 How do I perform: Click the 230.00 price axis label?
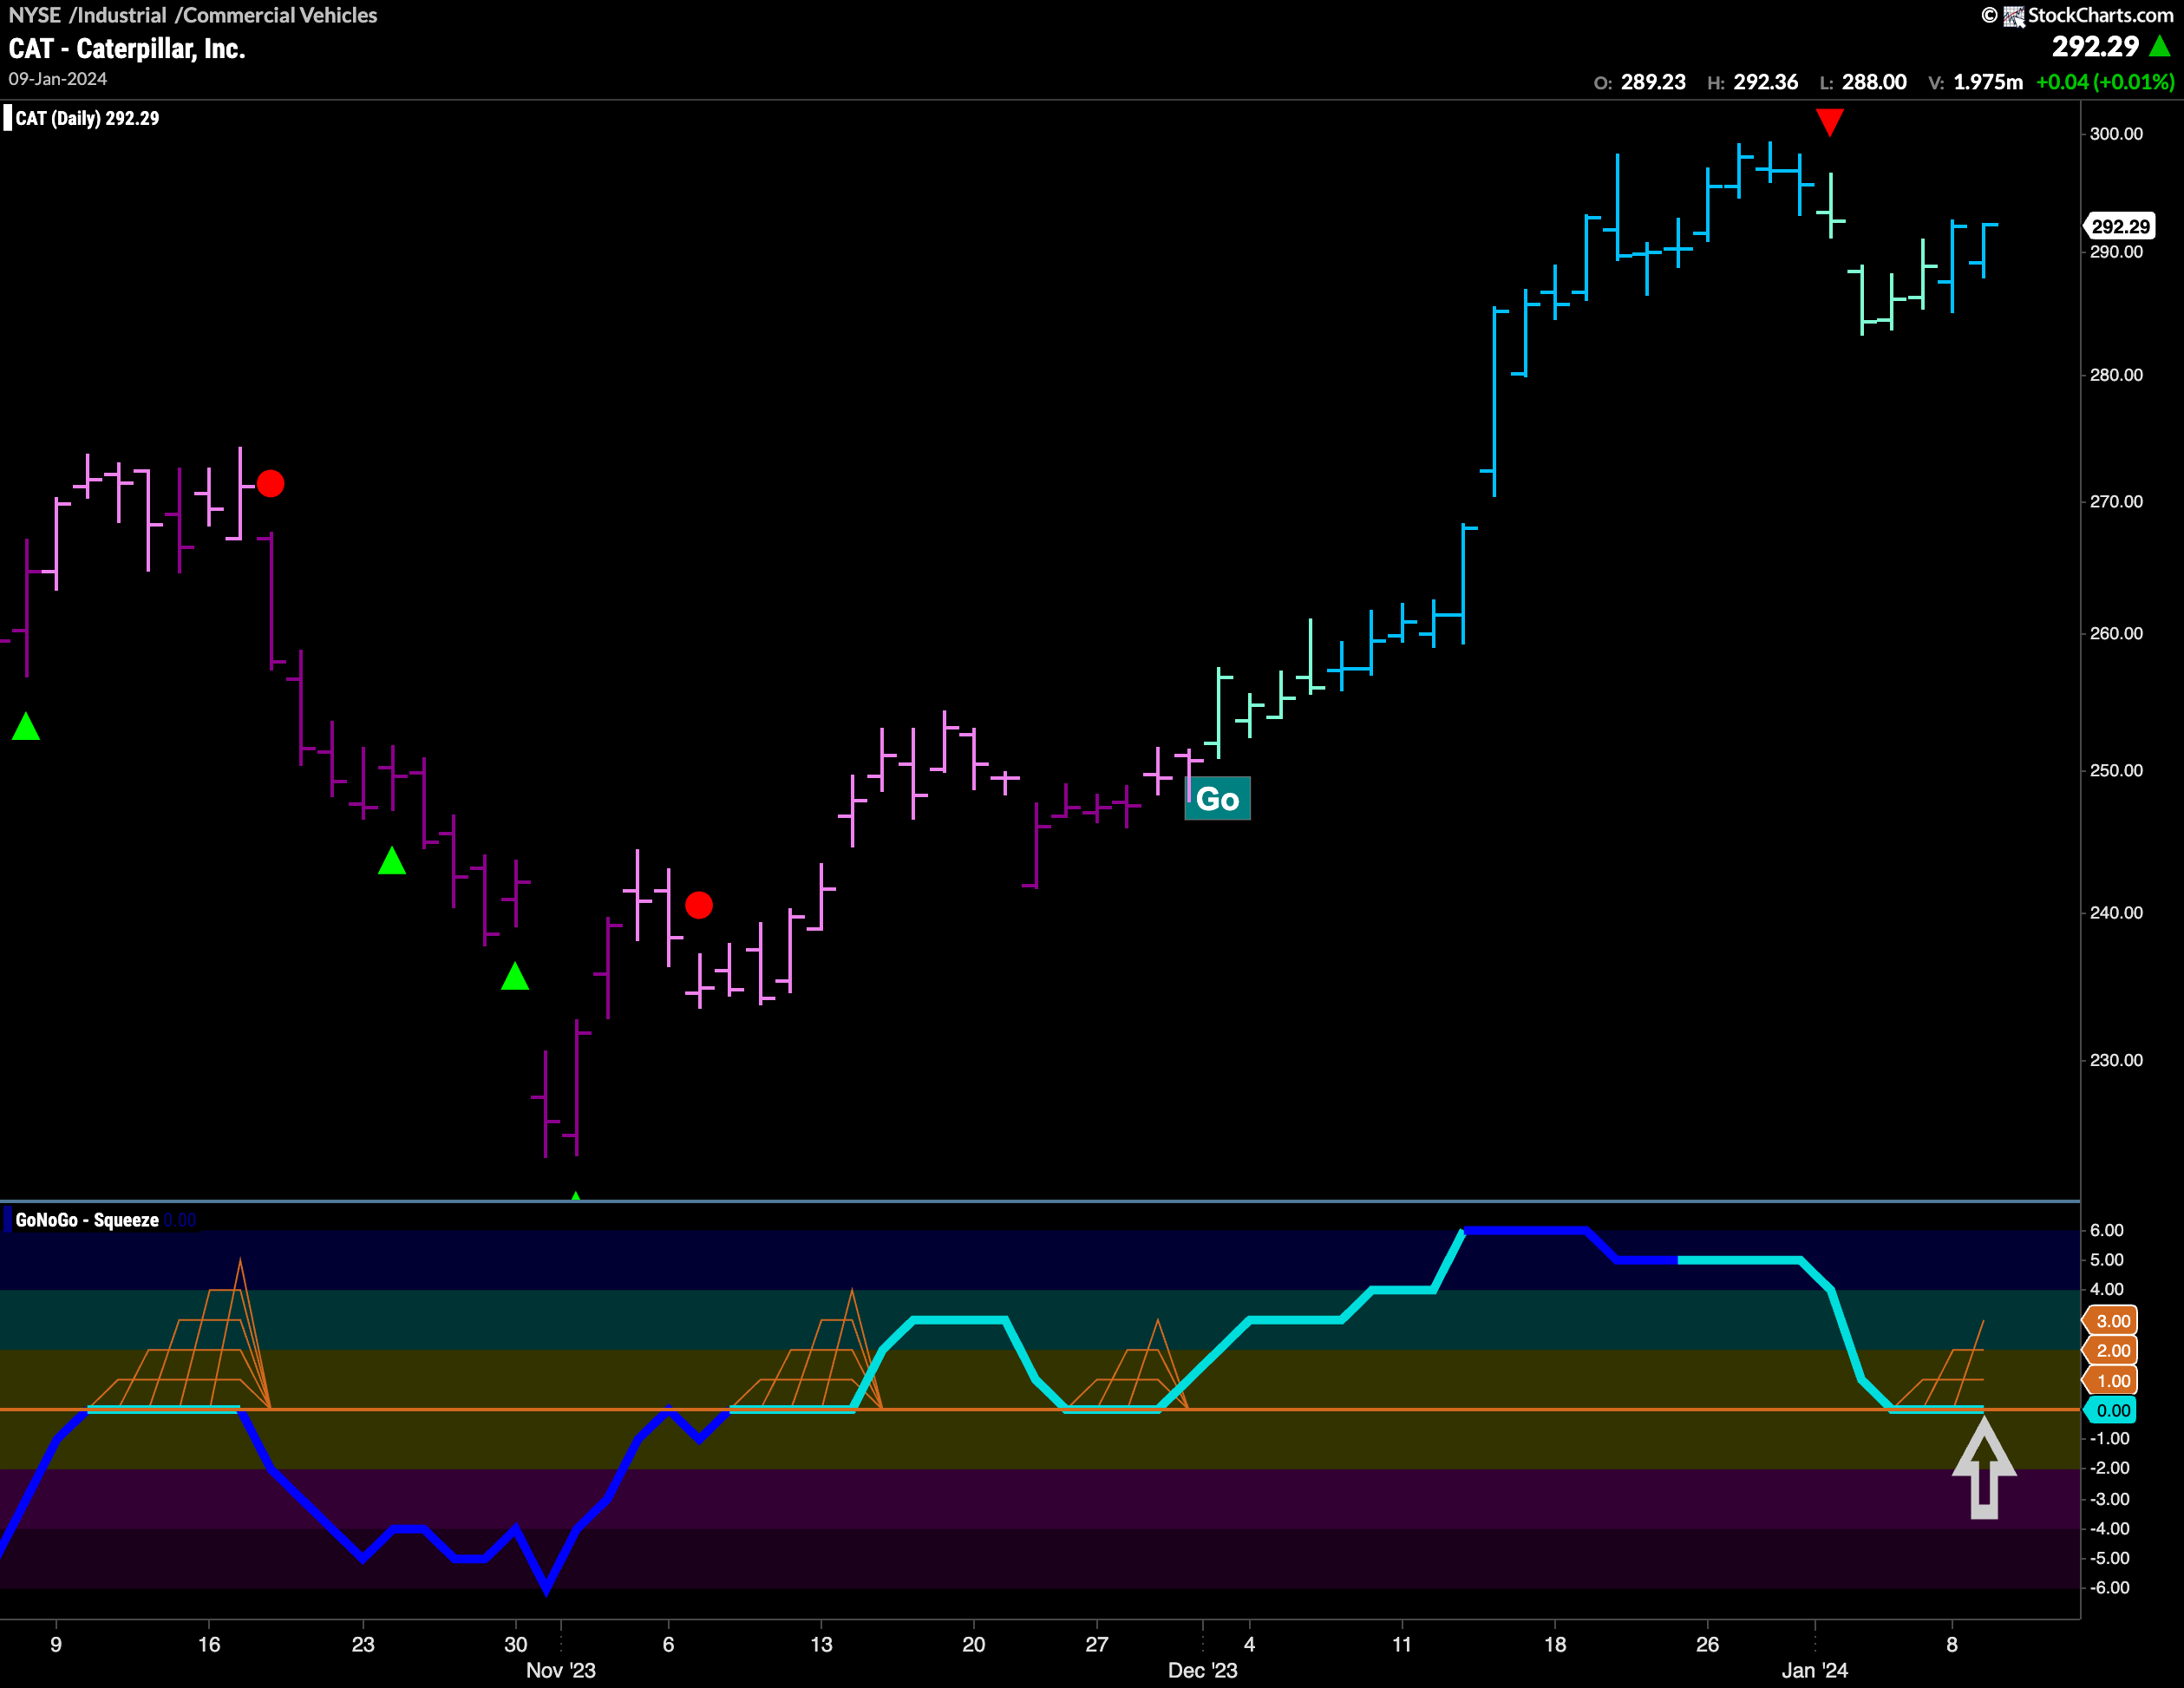click(2116, 1060)
